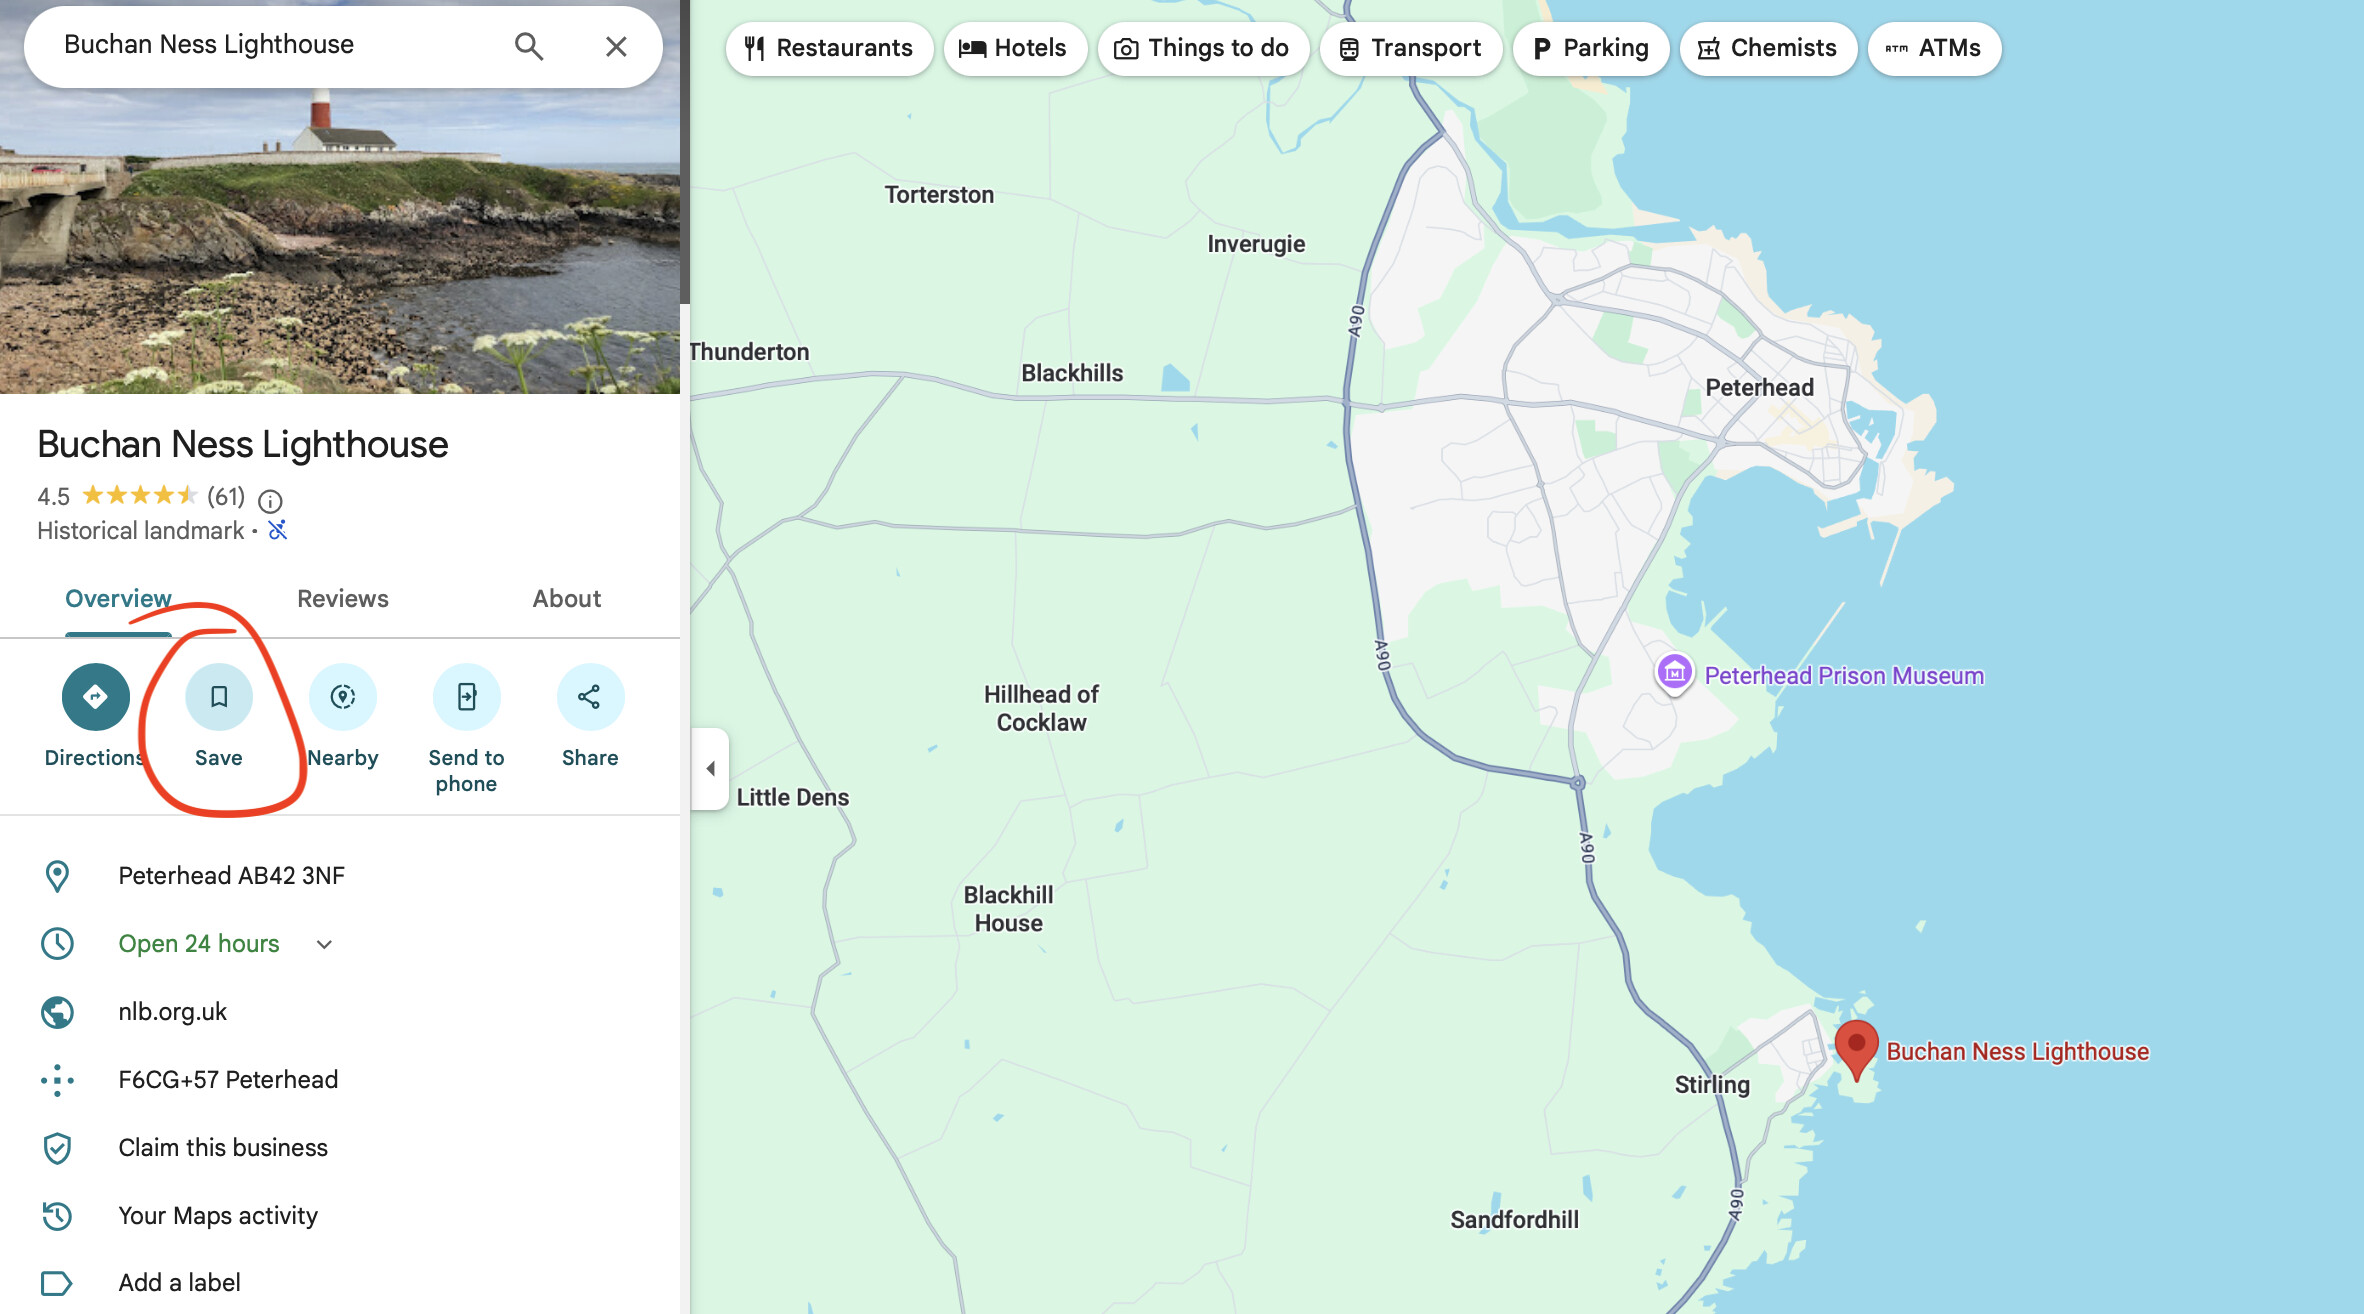Expand Open 24 hours chevron
The height and width of the screenshot is (1314, 2364).
tap(324, 944)
